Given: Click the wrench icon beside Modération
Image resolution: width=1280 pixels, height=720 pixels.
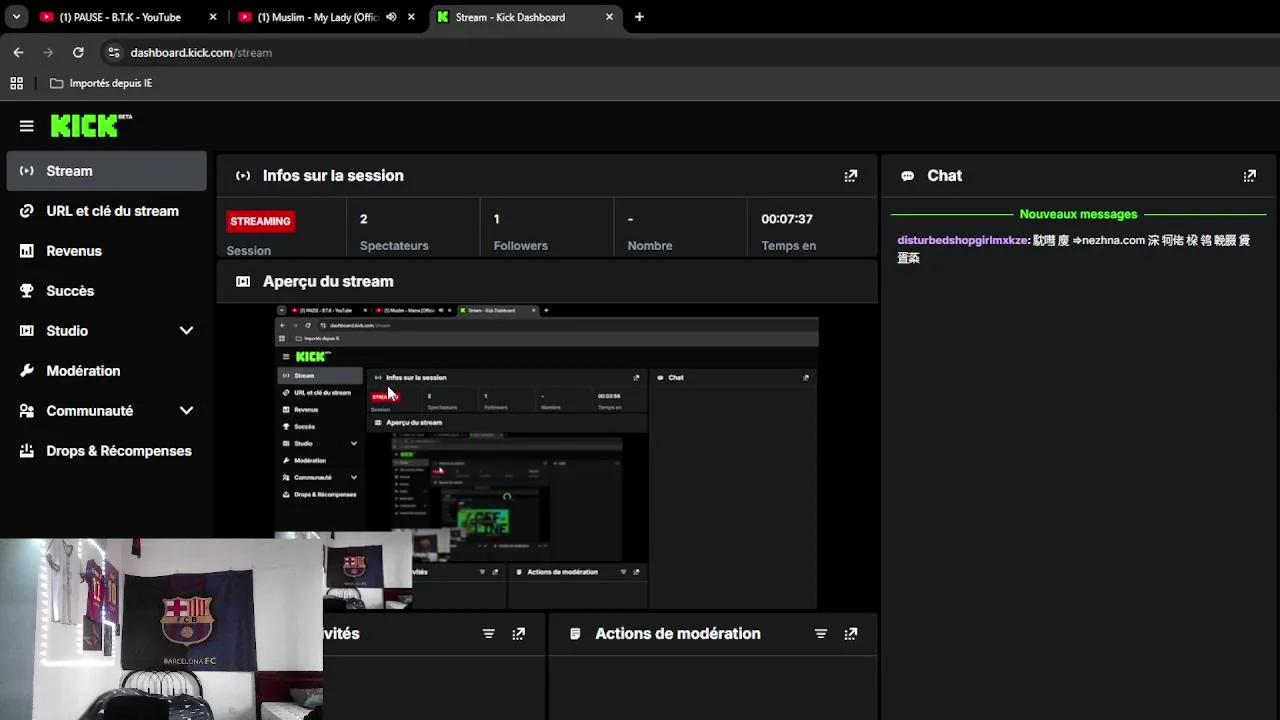Looking at the screenshot, I should click(x=27, y=371).
